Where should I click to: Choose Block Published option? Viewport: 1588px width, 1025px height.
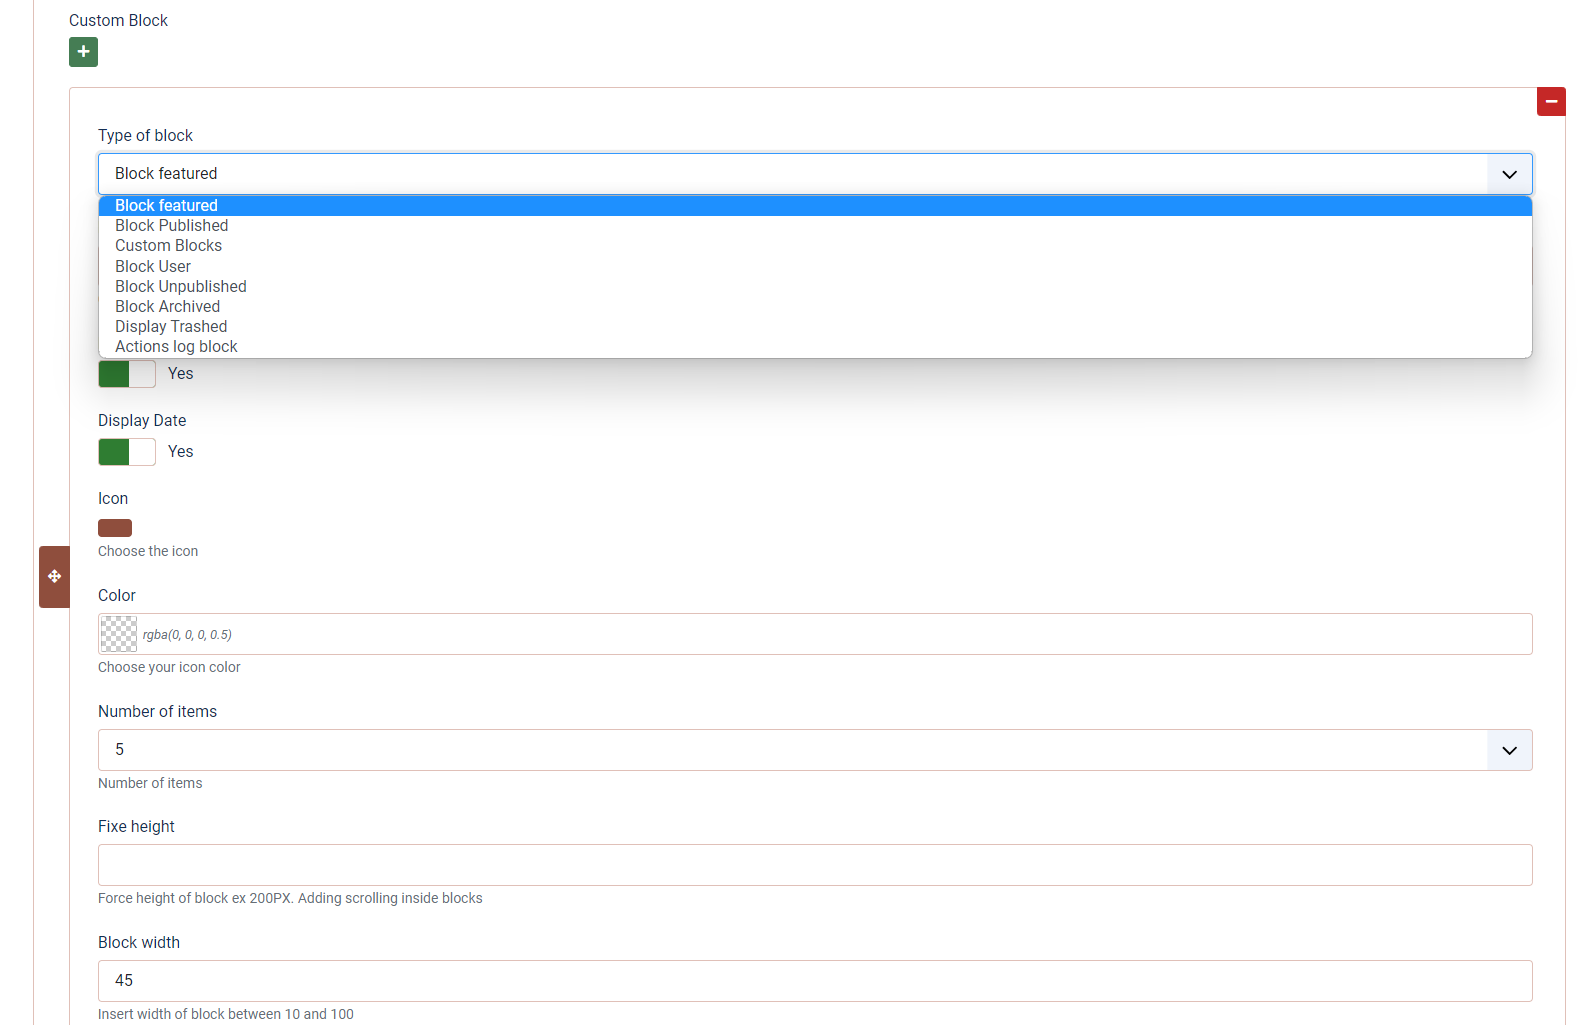pyautogui.click(x=815, y=226)
